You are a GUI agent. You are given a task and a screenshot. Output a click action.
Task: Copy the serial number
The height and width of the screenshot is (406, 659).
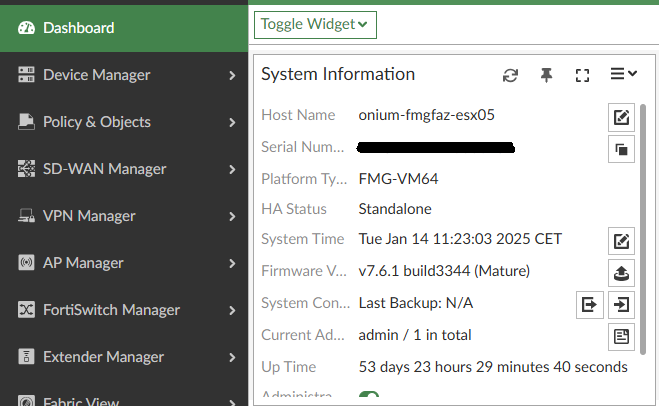coord(621,150)
